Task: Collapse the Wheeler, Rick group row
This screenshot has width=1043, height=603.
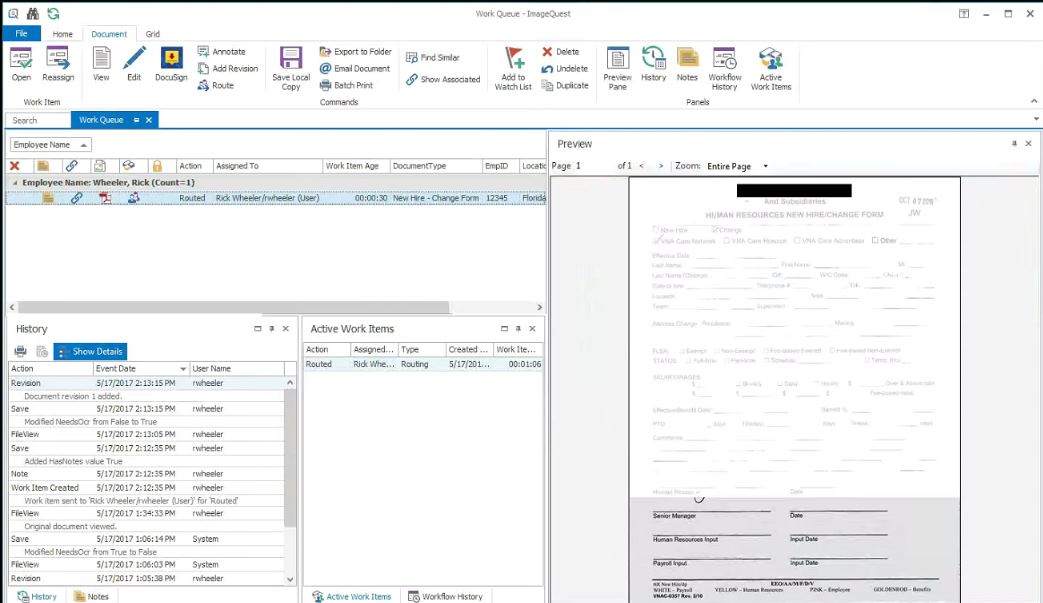Action: click(15, 182)
